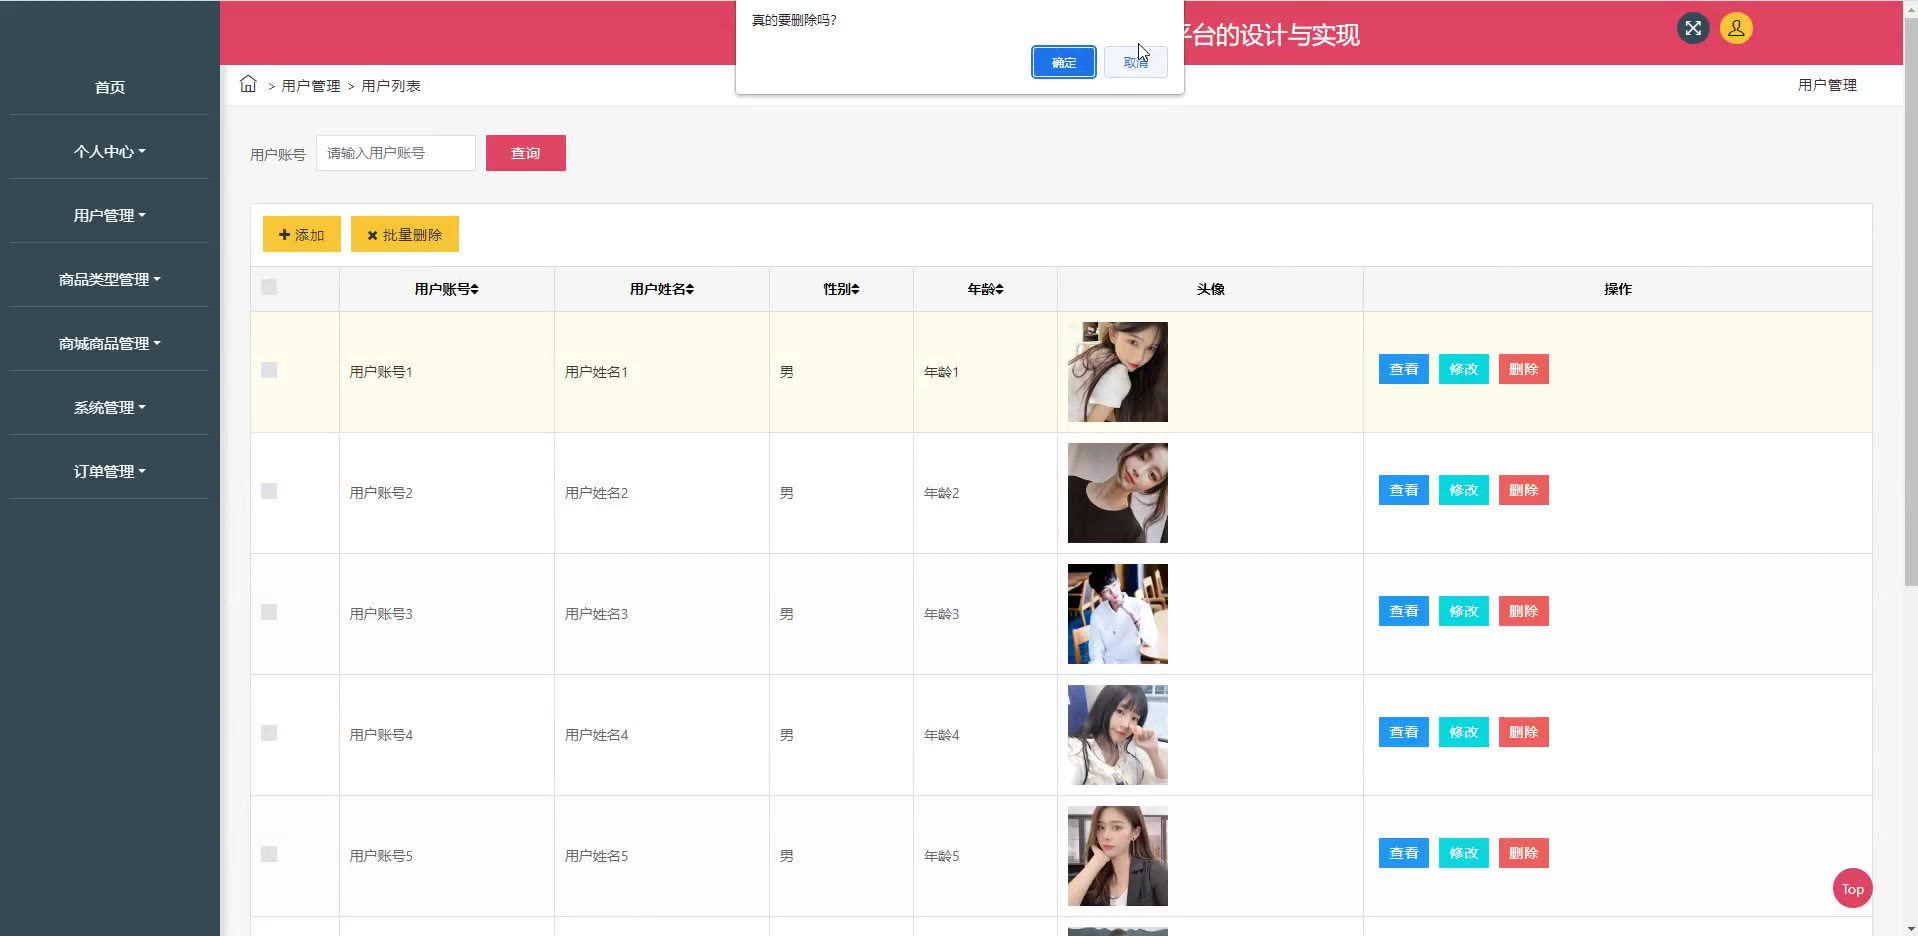1918x936 pixels.
Task: Select the 年龄5 cell text
Action: [941, 856]
